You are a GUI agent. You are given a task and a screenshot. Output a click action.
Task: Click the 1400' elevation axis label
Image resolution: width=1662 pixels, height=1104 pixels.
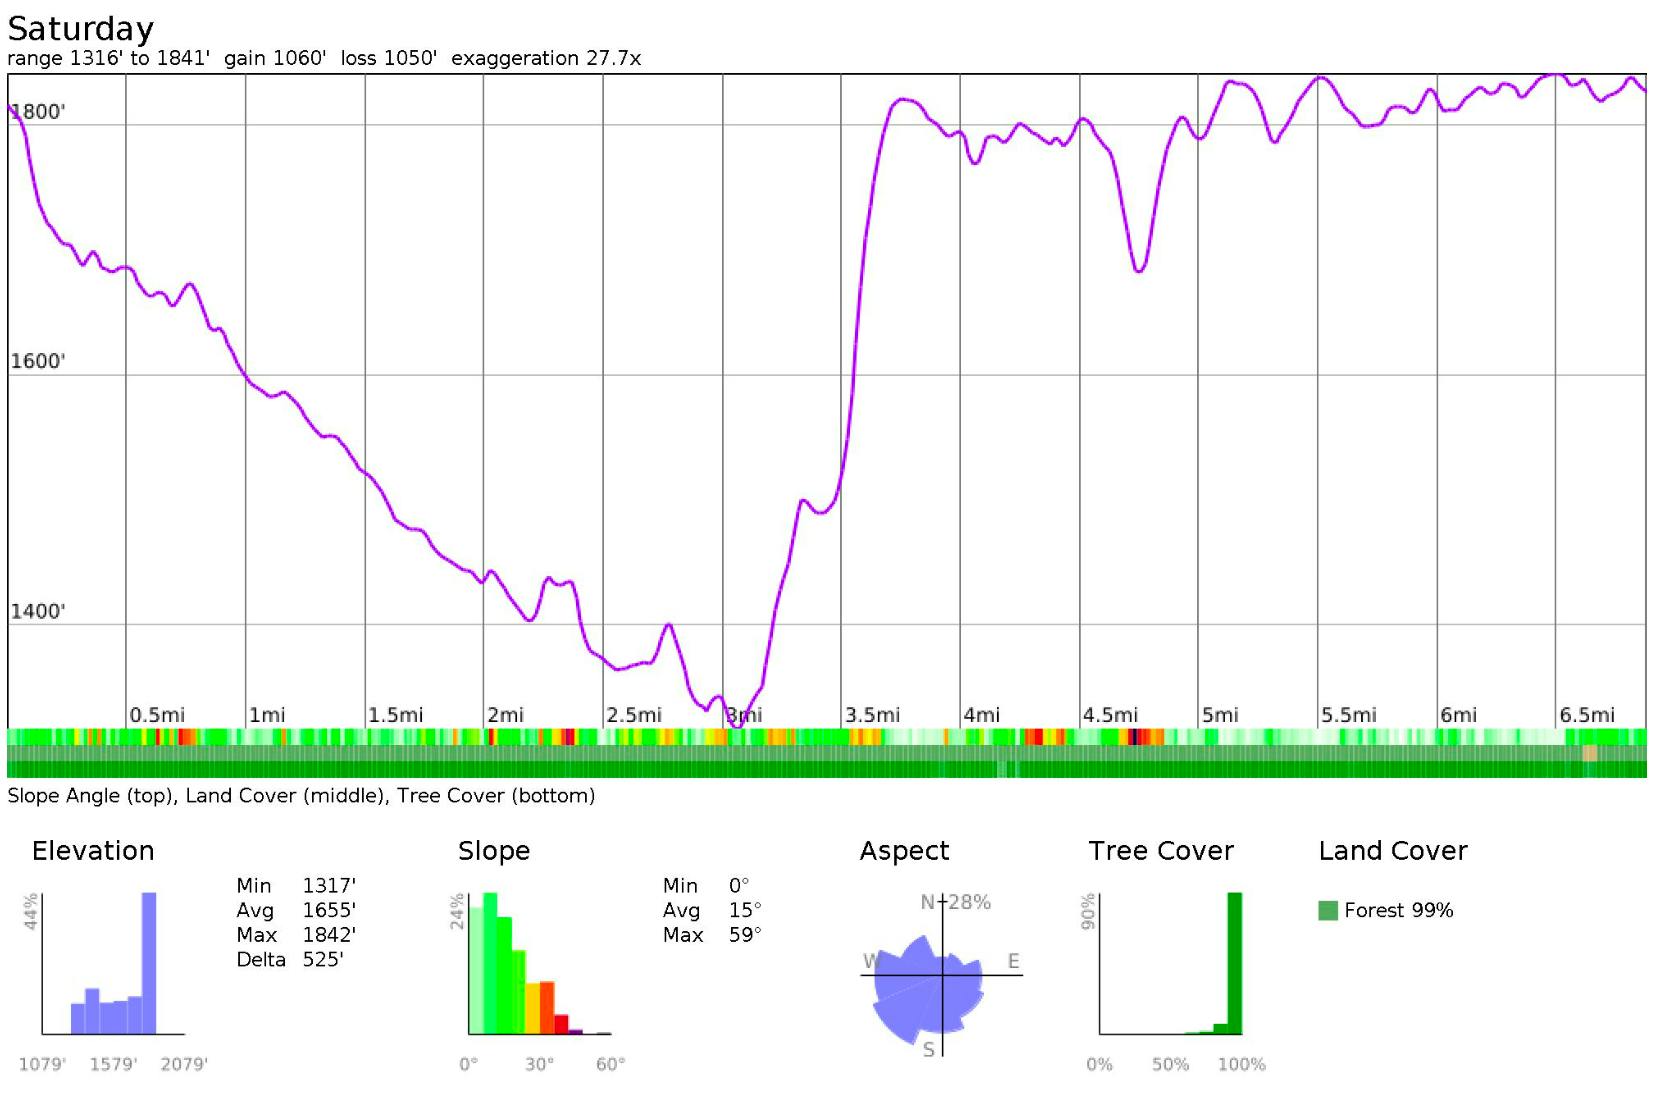click(x=38, y=612)
